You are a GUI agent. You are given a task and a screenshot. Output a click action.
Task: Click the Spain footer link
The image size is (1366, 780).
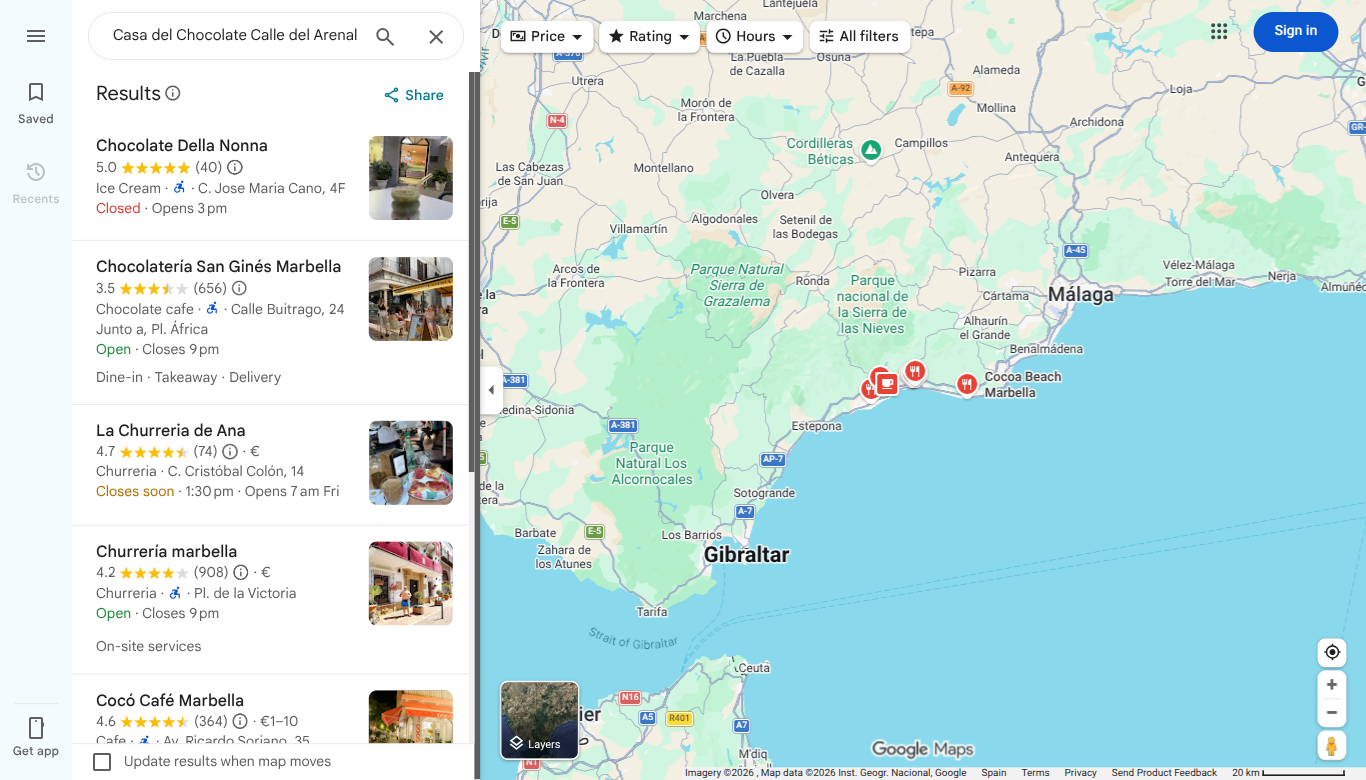994,773
